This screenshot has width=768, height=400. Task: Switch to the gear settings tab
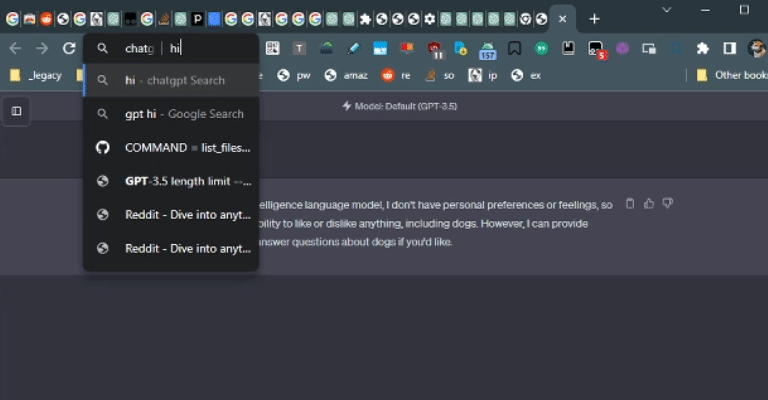pyautogui.click(x=430, y=19)
